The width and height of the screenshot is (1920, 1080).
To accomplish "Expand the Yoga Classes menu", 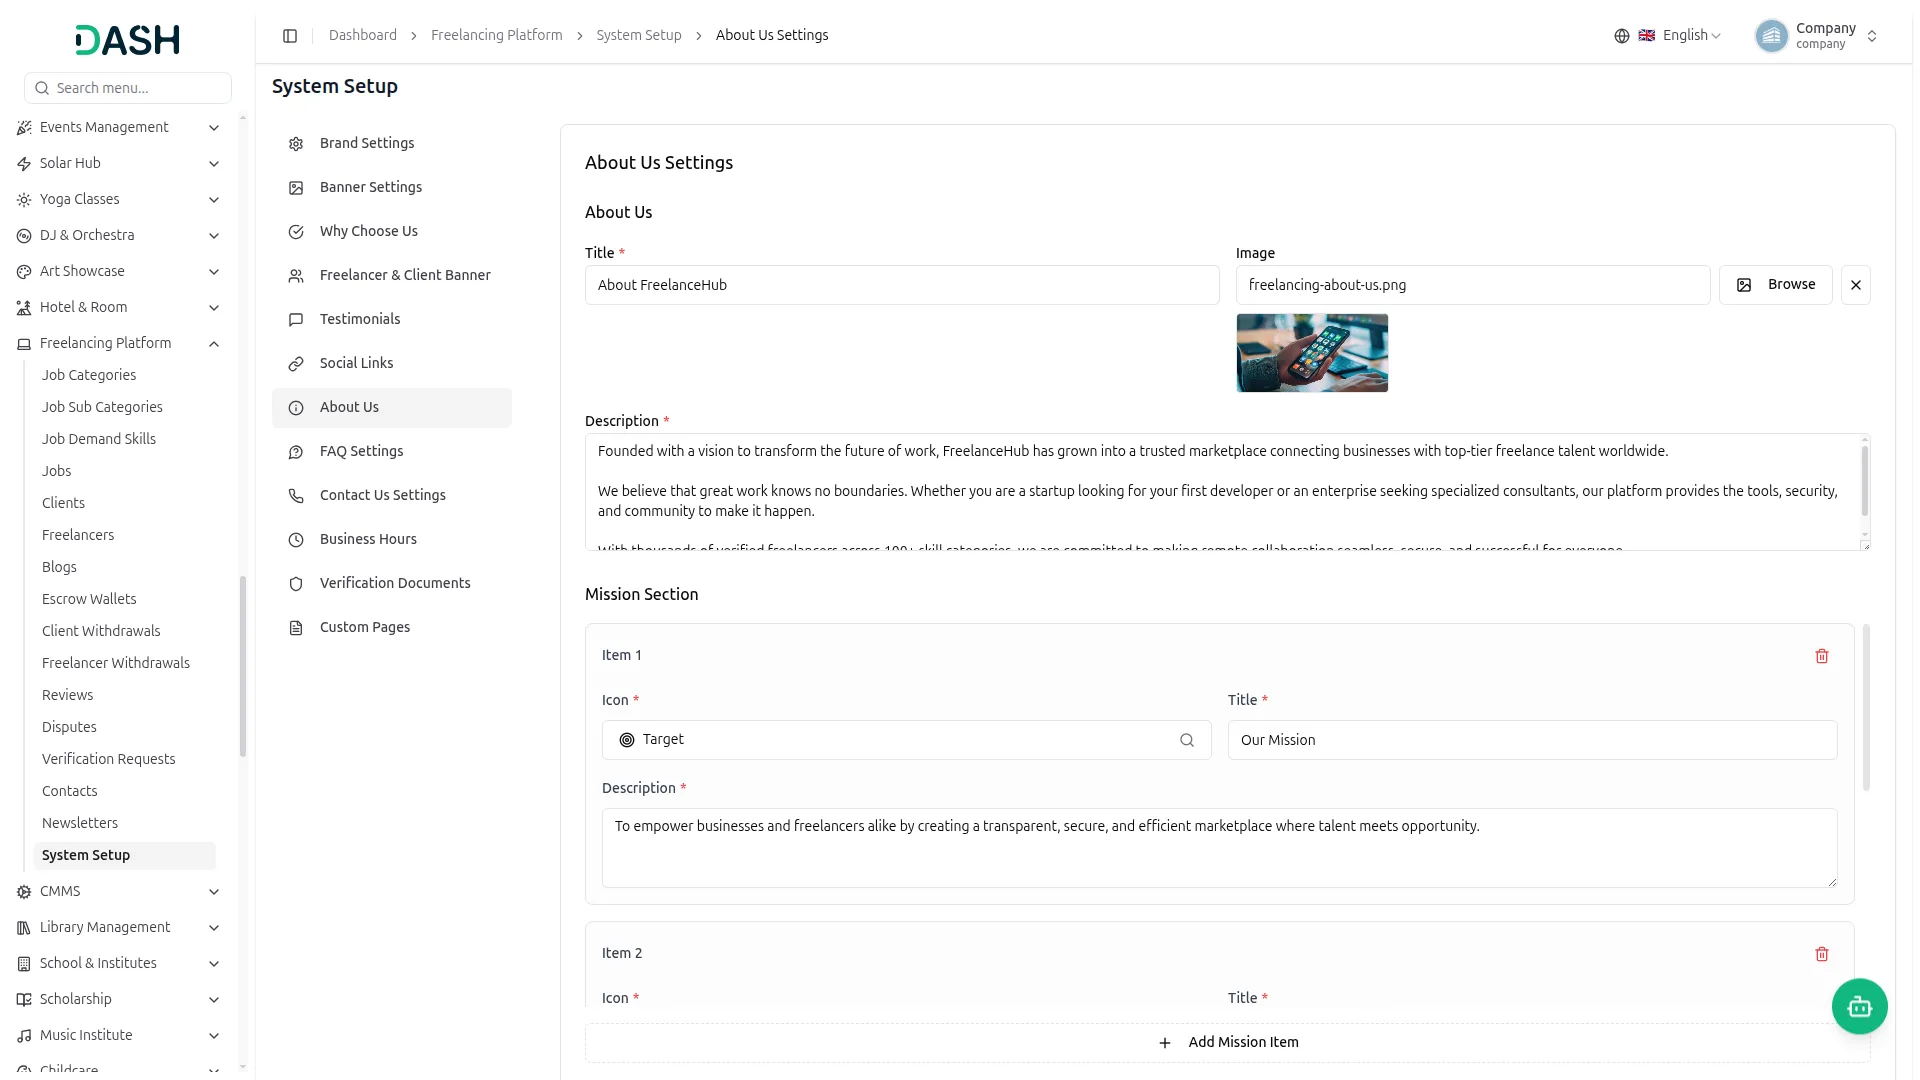I will coord(213,200).
